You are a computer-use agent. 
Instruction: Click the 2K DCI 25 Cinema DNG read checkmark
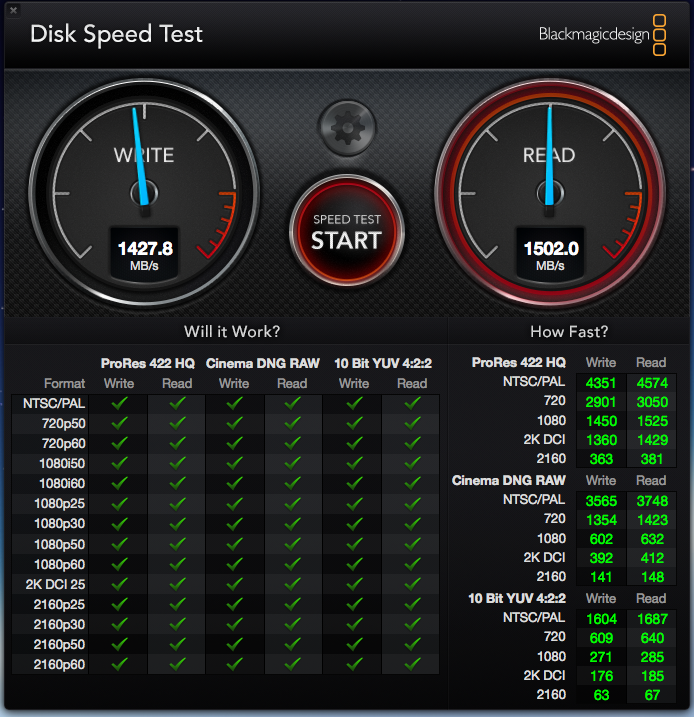(293, 584)
